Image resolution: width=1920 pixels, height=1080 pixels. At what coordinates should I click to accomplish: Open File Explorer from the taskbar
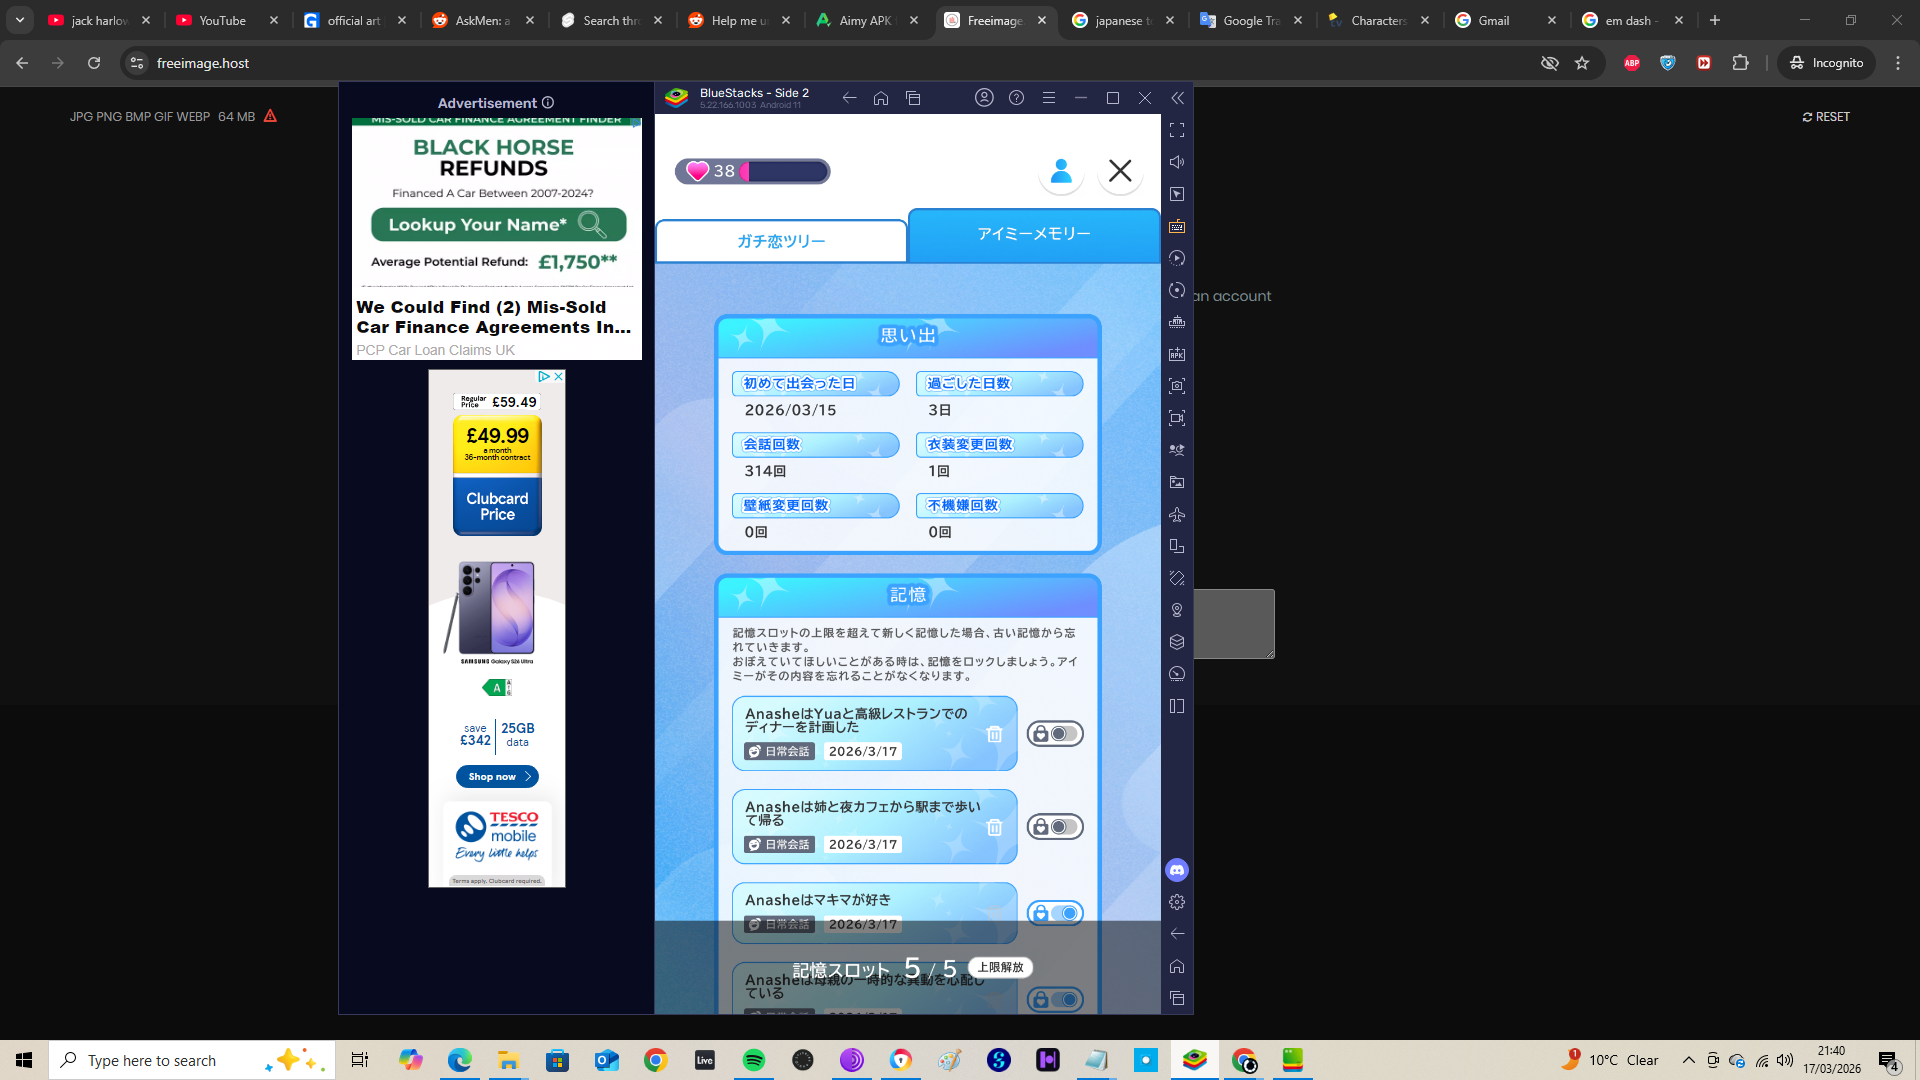pos(509,1060)
